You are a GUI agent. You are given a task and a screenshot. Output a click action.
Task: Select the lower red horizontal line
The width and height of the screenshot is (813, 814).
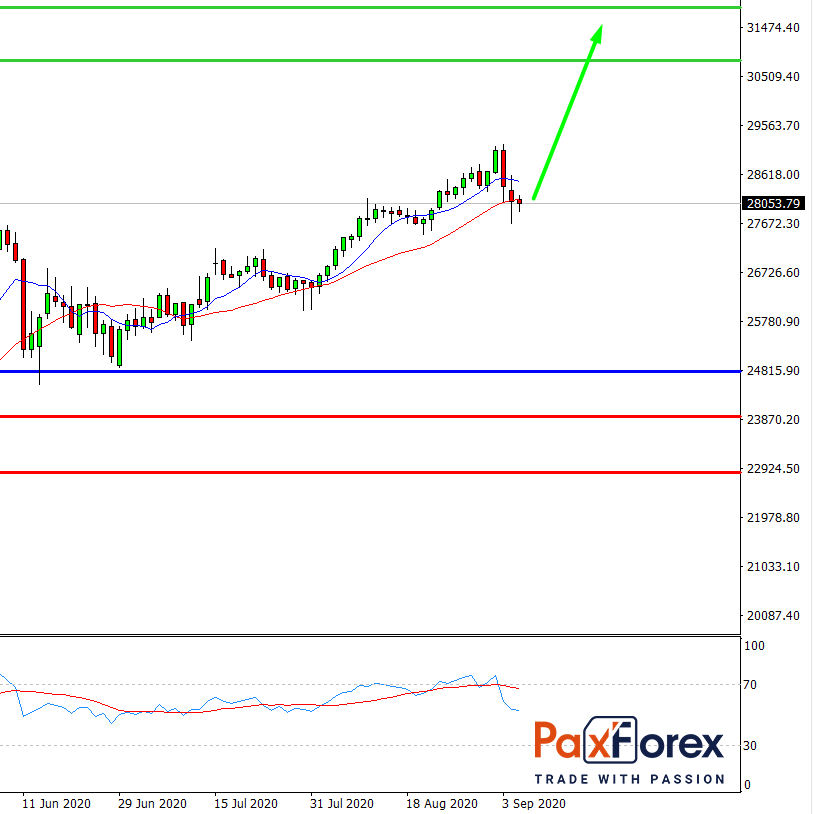(370, 472)
